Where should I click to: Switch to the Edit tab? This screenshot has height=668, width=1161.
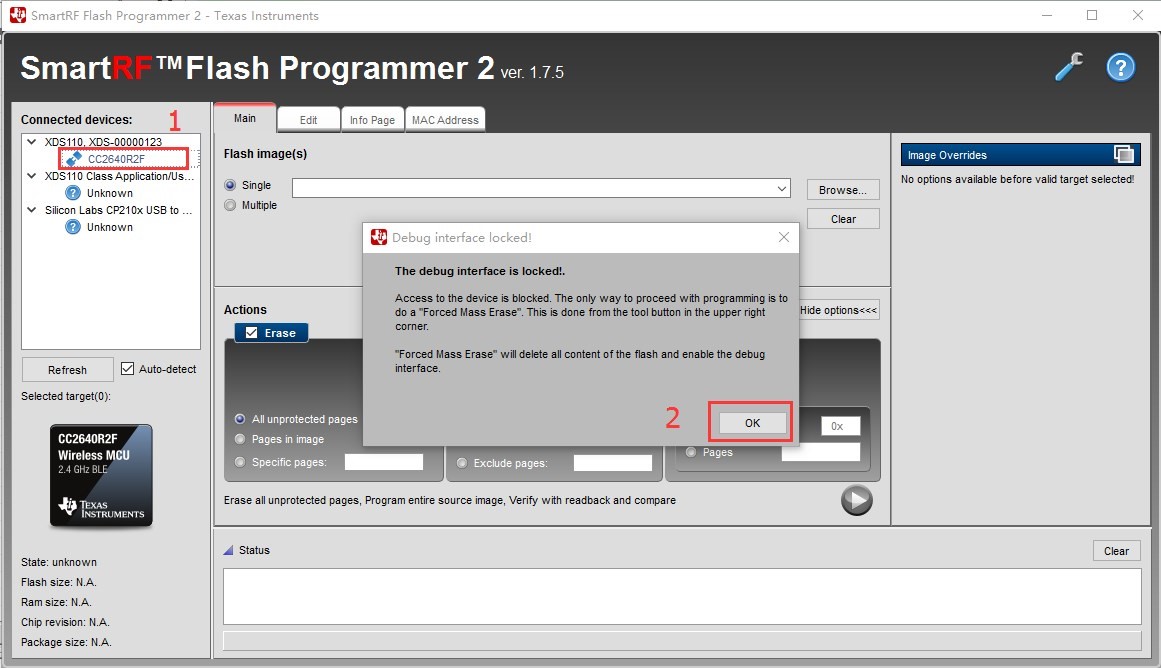(309, 120)
